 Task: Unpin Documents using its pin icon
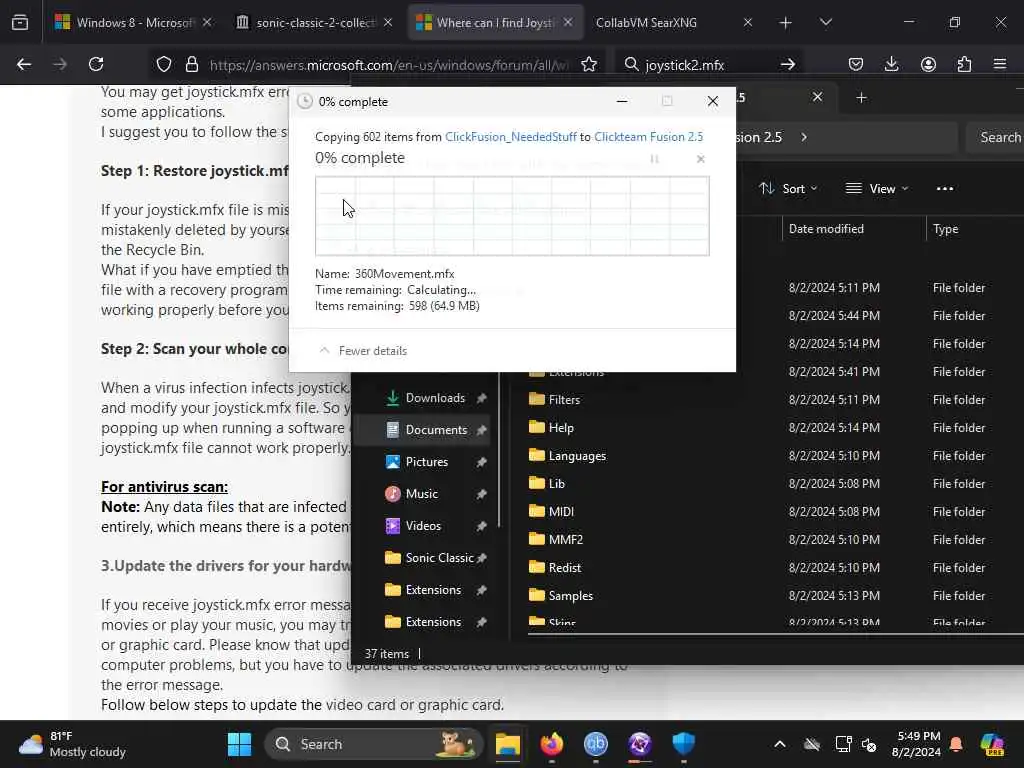481,430
